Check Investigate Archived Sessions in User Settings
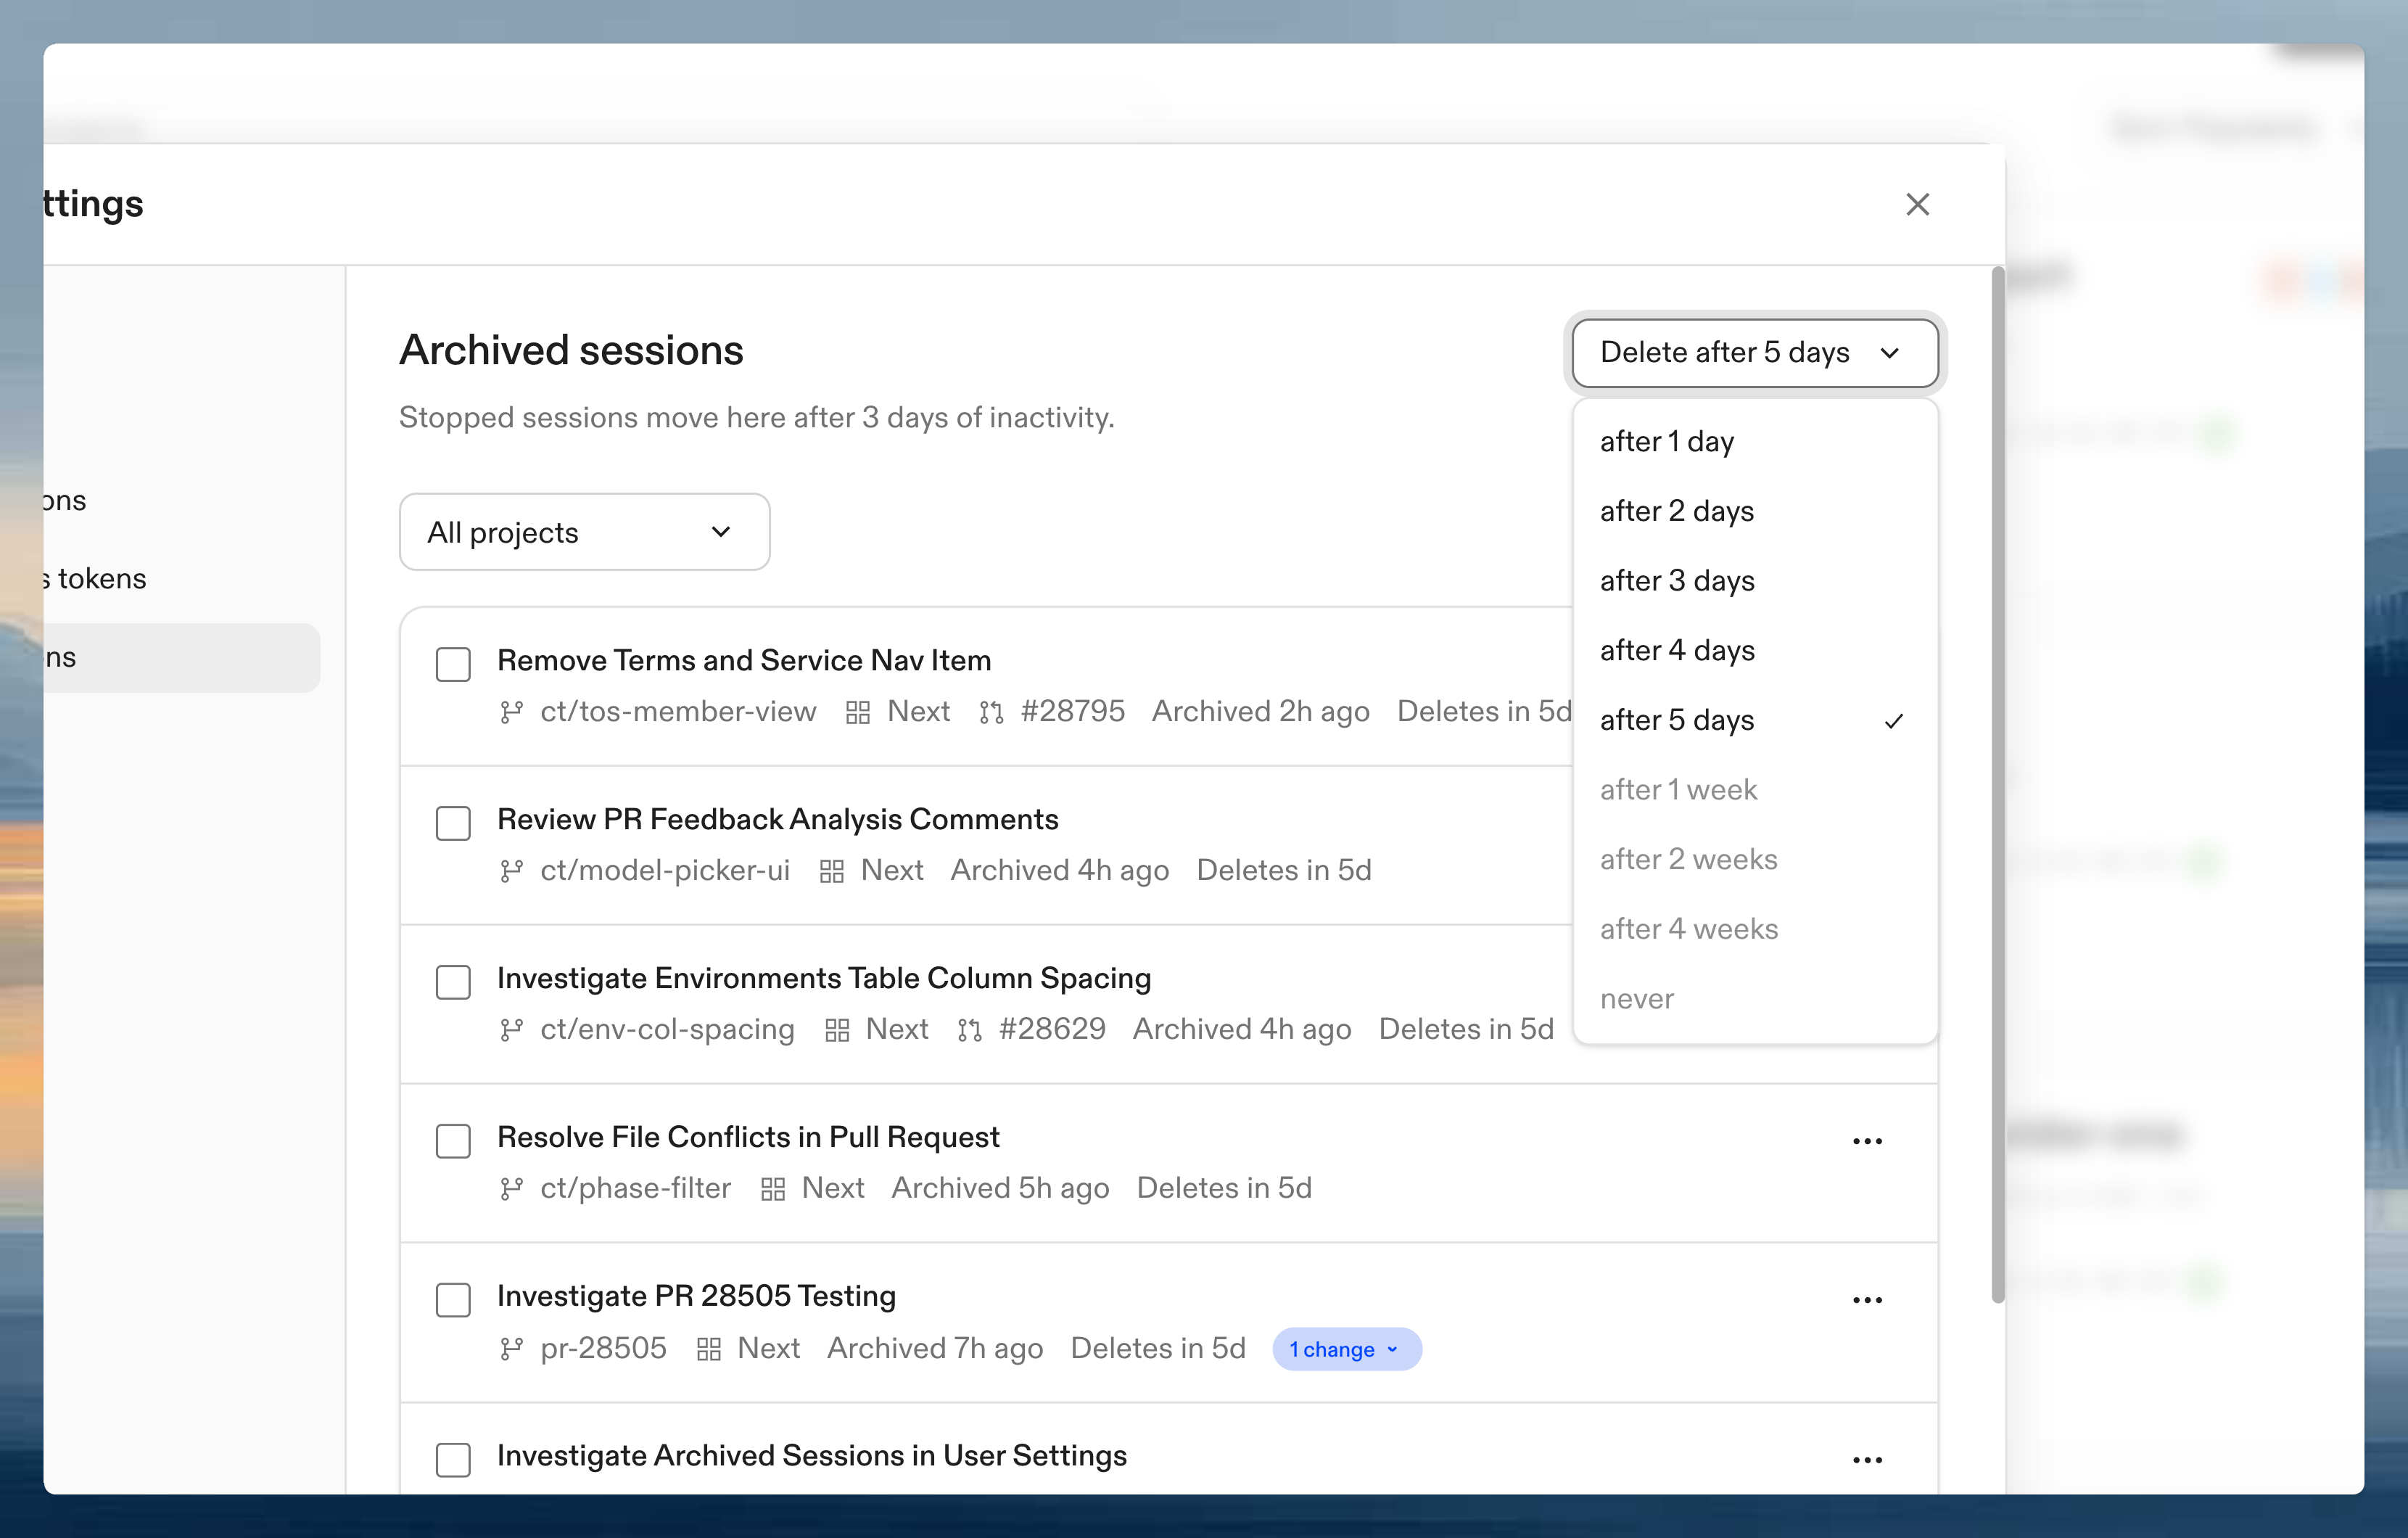The image size is (2408, 1538). pyautogui.click(x=453, y=1459)
